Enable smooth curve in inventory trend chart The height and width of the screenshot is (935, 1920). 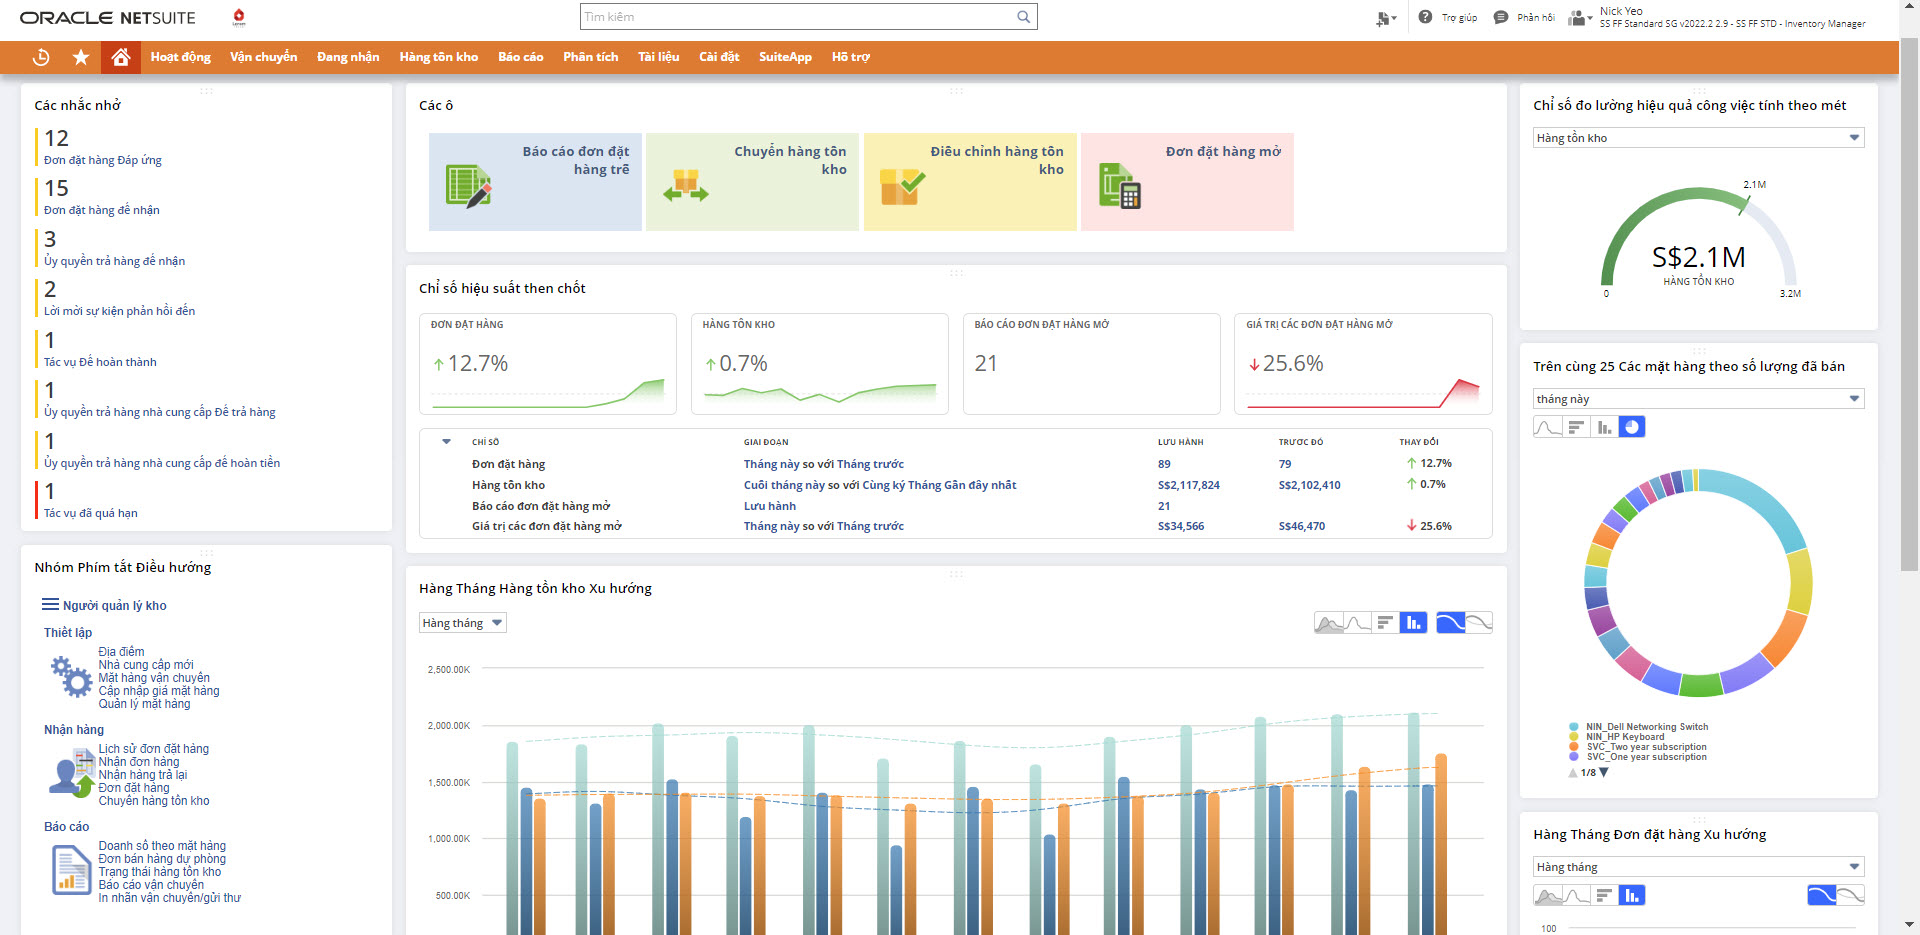(1450, 623)
